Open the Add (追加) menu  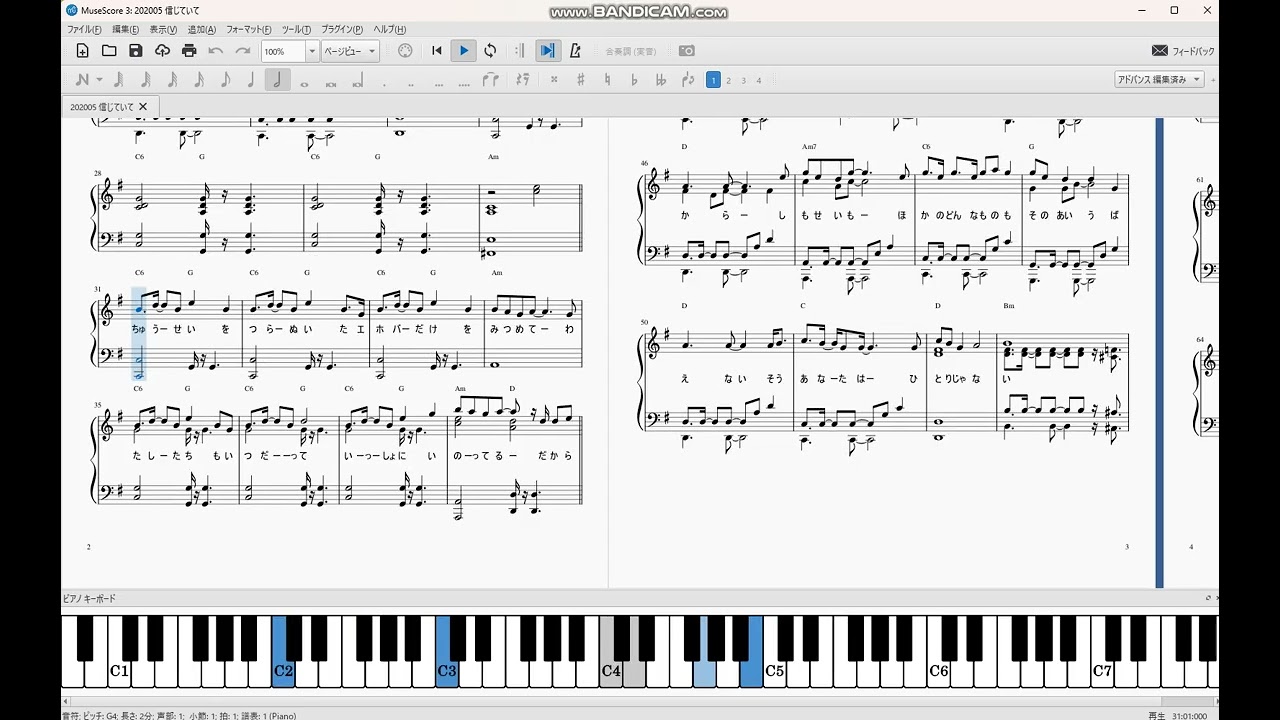202,30
